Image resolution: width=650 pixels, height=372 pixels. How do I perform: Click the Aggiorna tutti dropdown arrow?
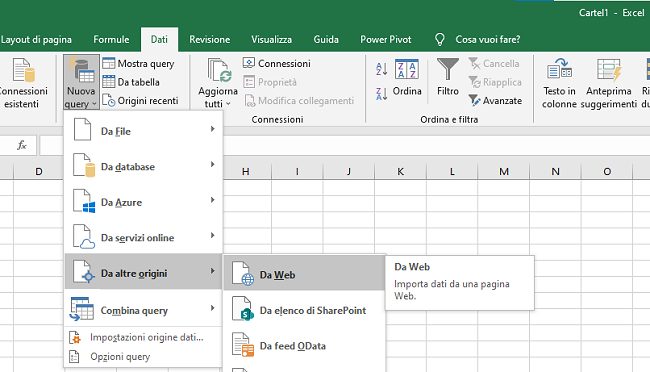pos(228,103)
